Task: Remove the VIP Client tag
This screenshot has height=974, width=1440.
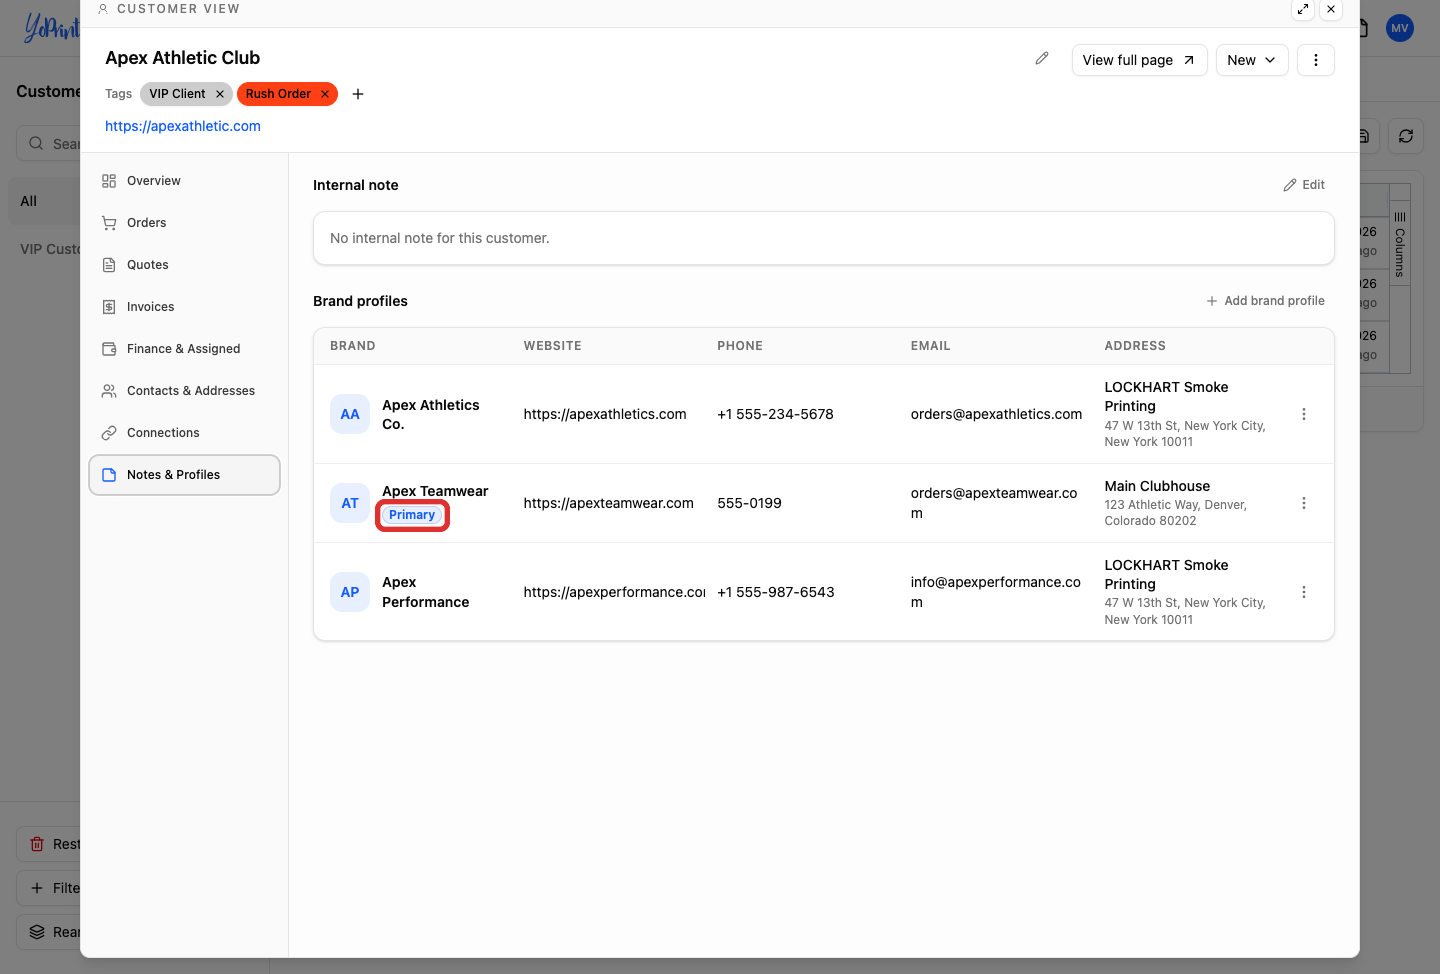Action: pos(220,94)
